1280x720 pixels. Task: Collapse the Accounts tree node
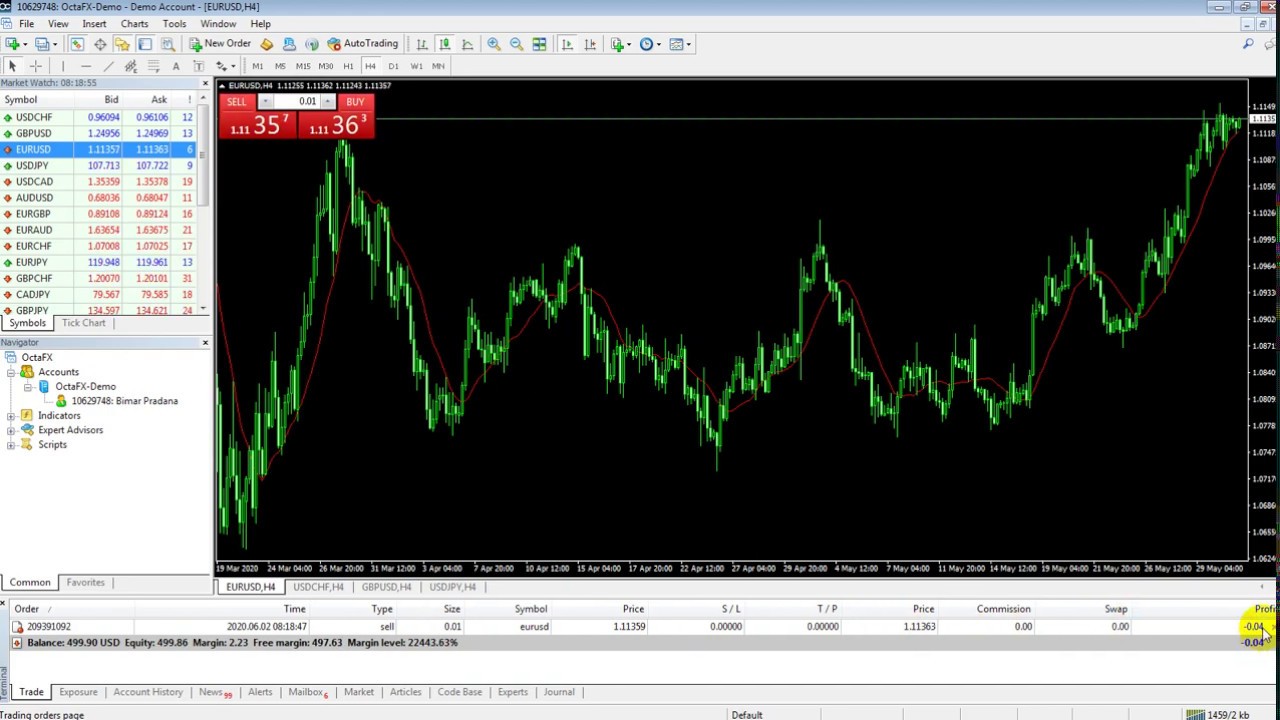pyautogui.click(x=11, y=372)
